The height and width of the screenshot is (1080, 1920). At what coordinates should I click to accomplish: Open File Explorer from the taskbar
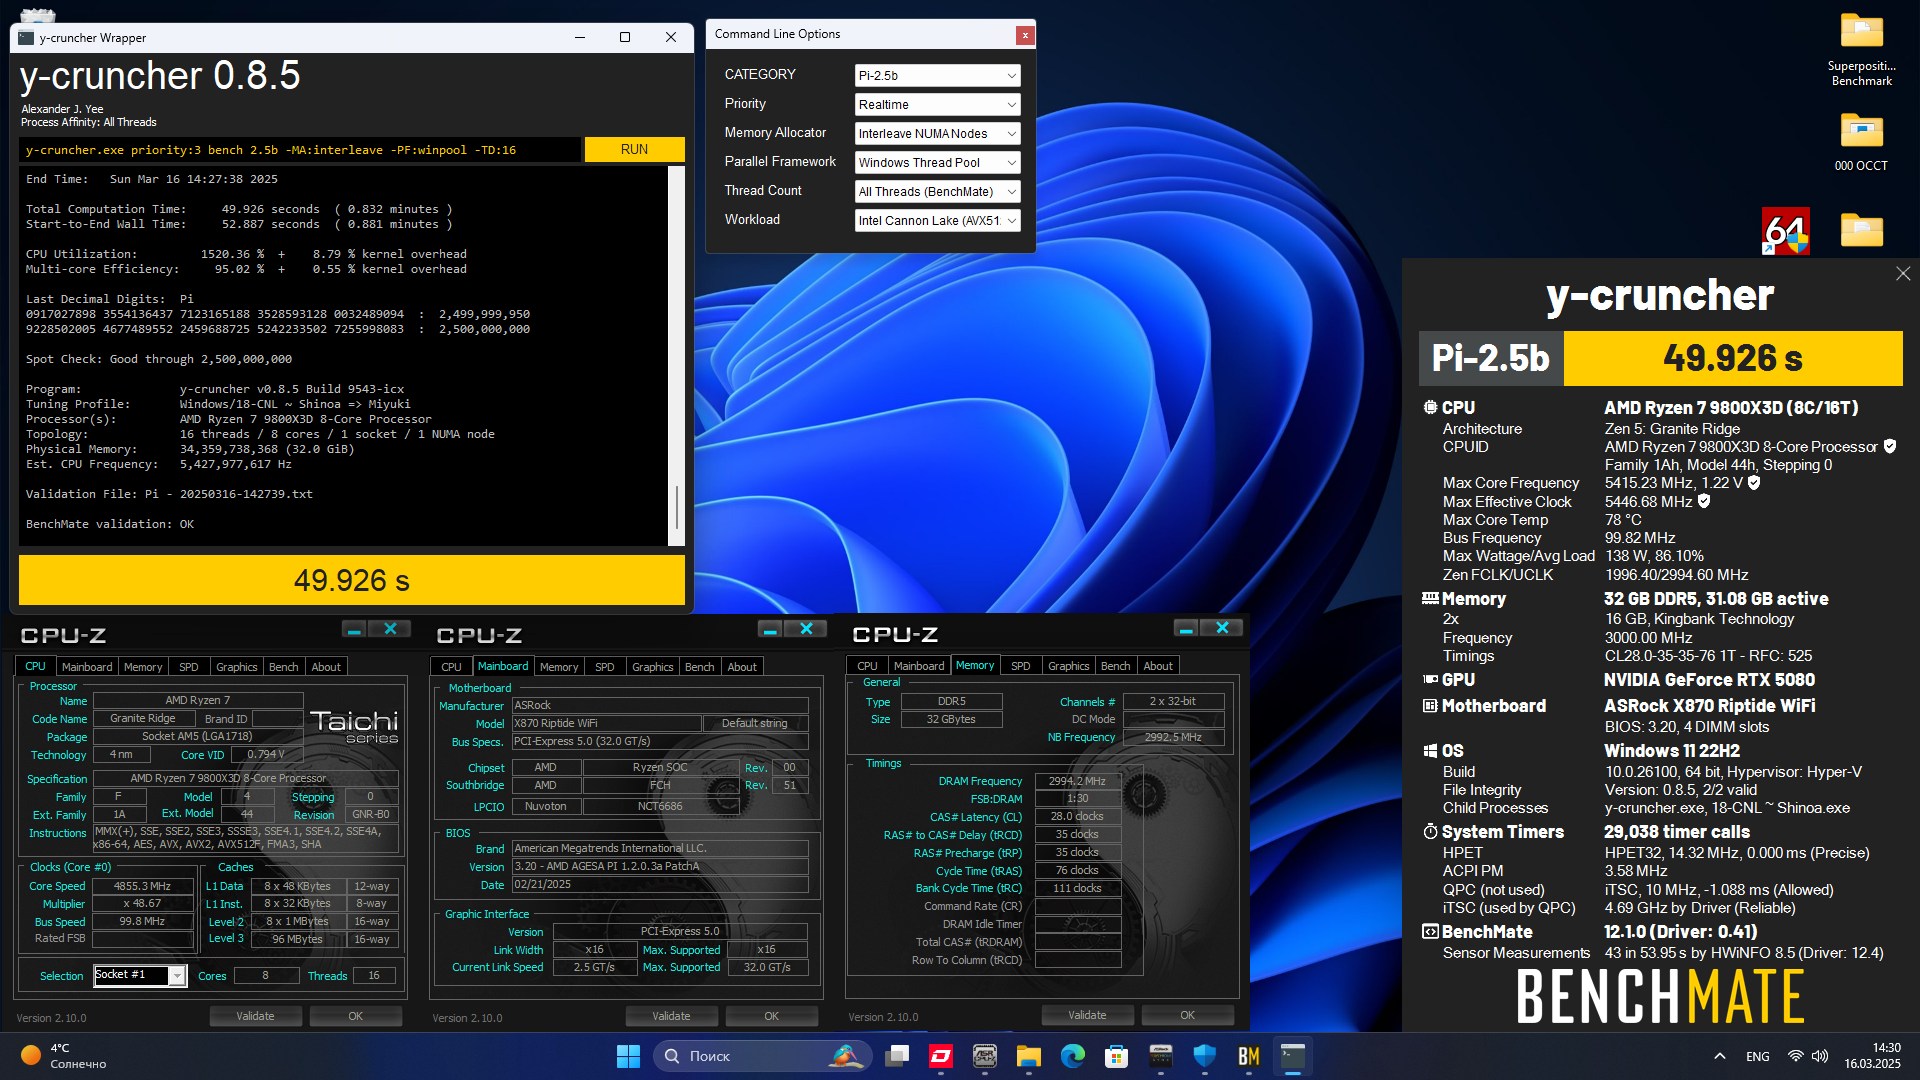tap(1029, 1056)
